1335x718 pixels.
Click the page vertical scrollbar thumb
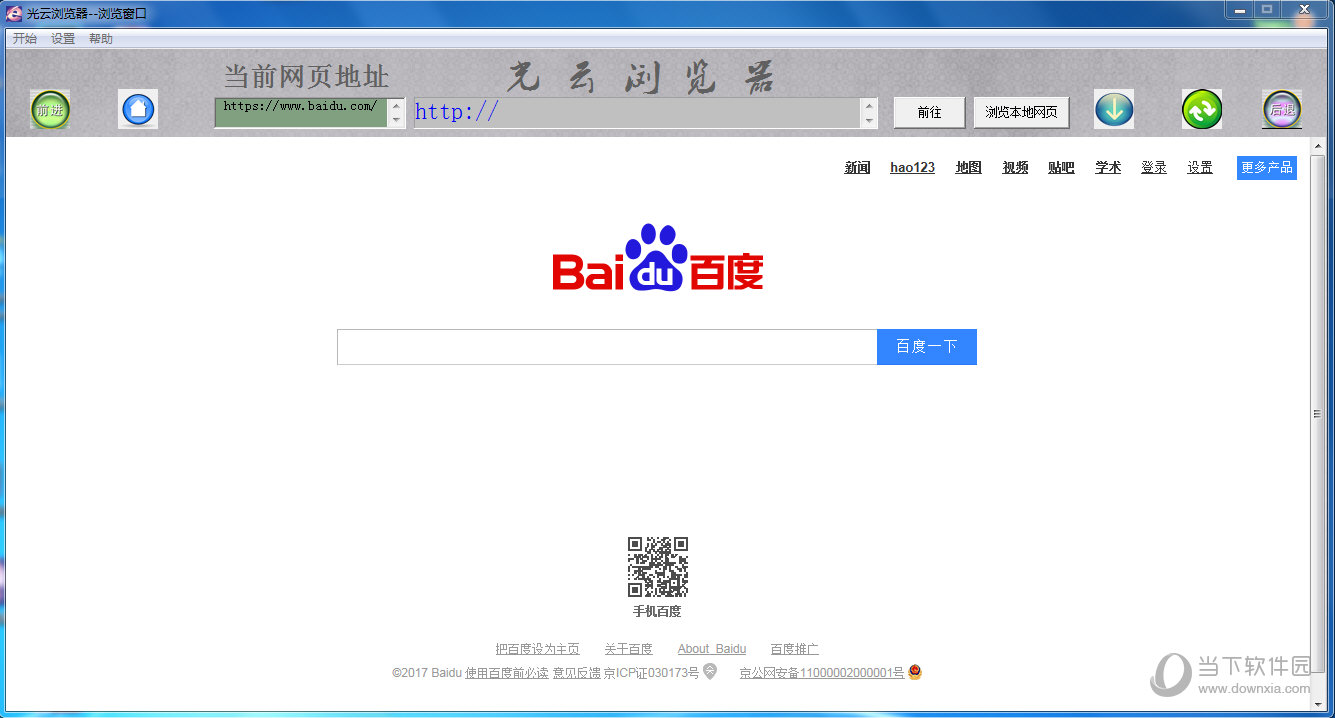pyautogui.click(x=1317, y=413)
